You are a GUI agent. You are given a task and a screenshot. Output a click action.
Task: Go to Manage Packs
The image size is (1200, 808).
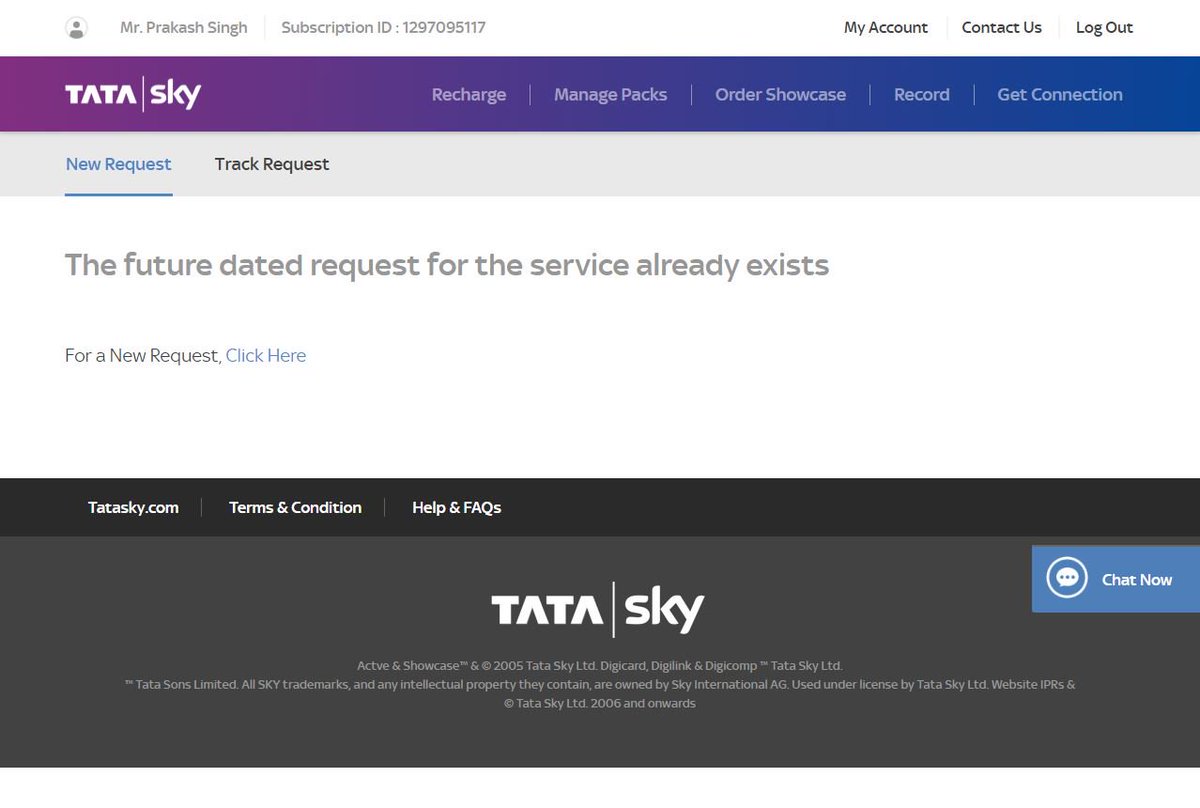click(610, 95)
